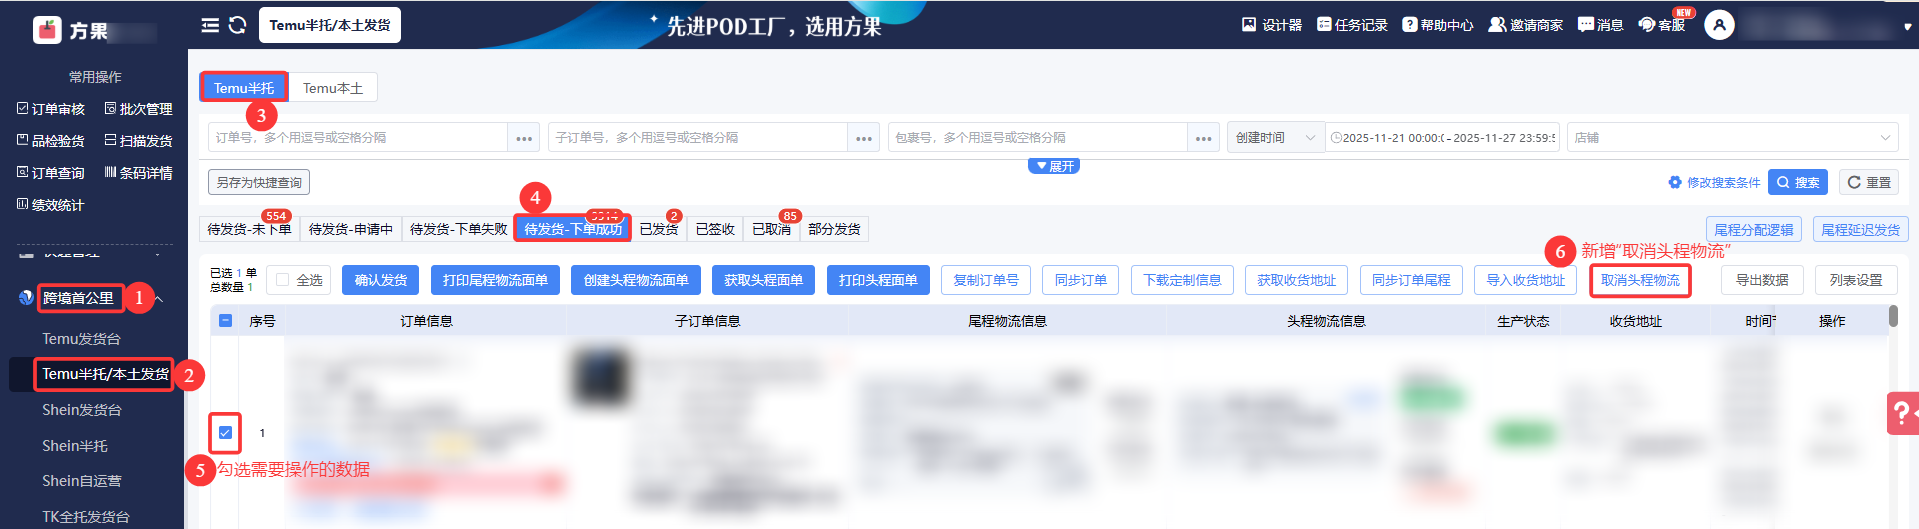This screenshot has height=529, width=1919.
Task: Click the 打印尾程物流面单 button
Action: click(x=495, y=280)
